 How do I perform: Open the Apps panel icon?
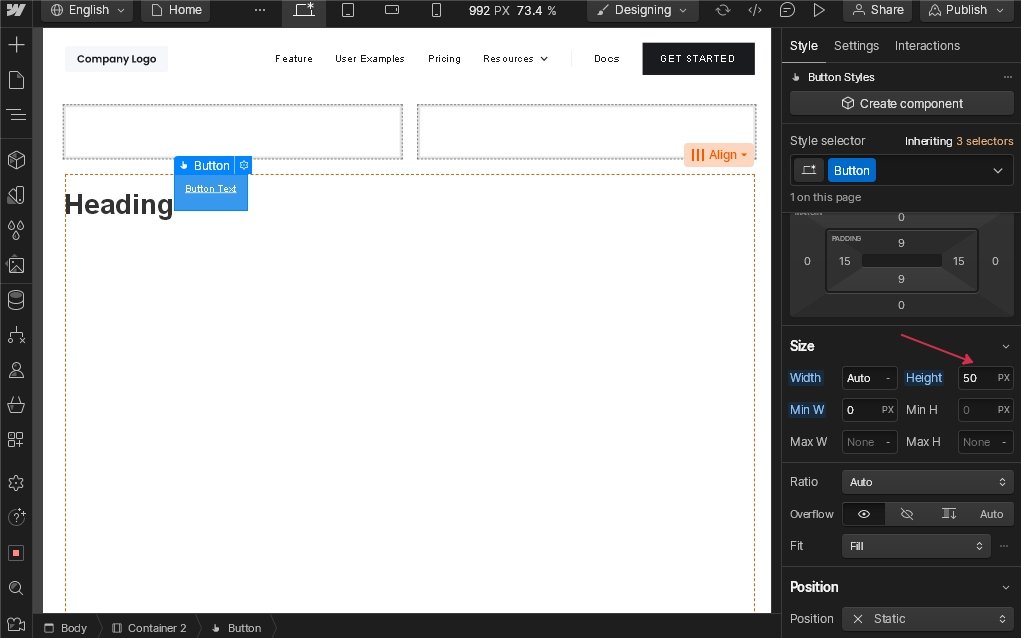pos(16,439)
